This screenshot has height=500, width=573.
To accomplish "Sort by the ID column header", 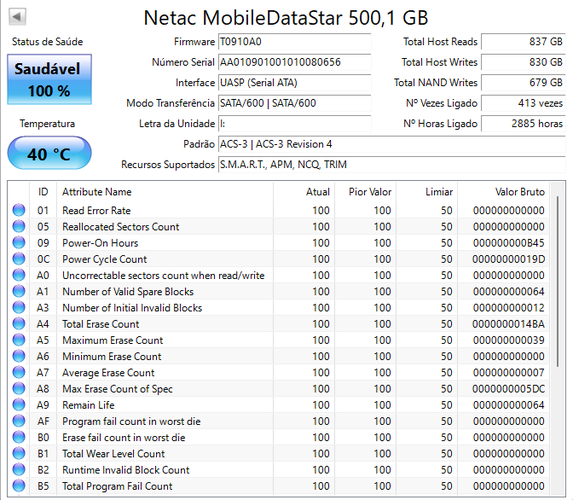I will tap(43, 192).
